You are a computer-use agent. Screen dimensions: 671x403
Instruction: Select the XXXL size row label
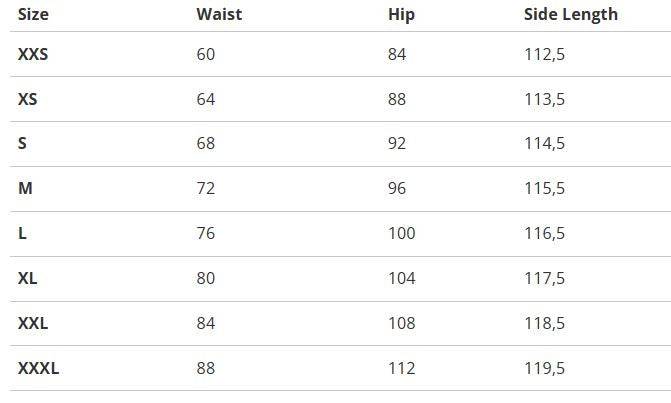pos(38,368)
